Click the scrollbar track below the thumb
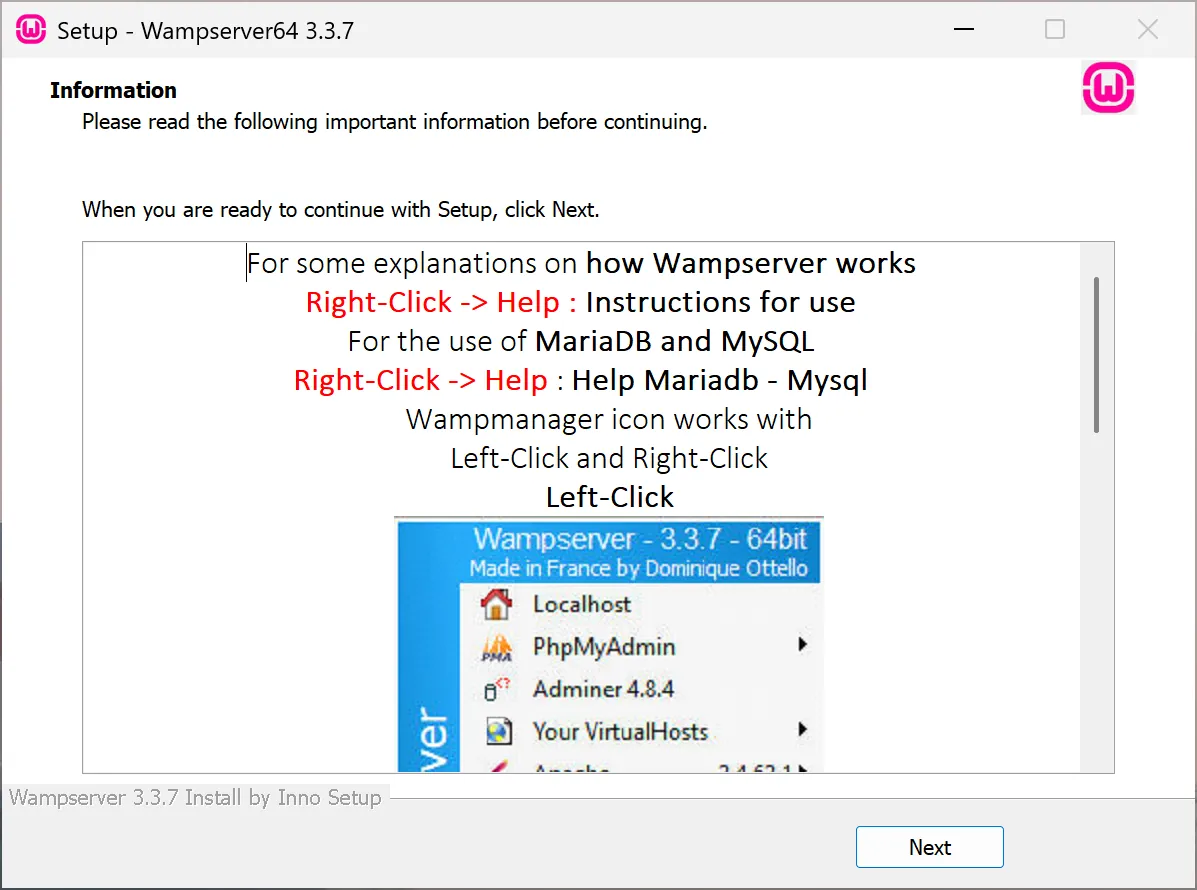This screenshot has height=890, width=1197. (x=1096, y=600)
